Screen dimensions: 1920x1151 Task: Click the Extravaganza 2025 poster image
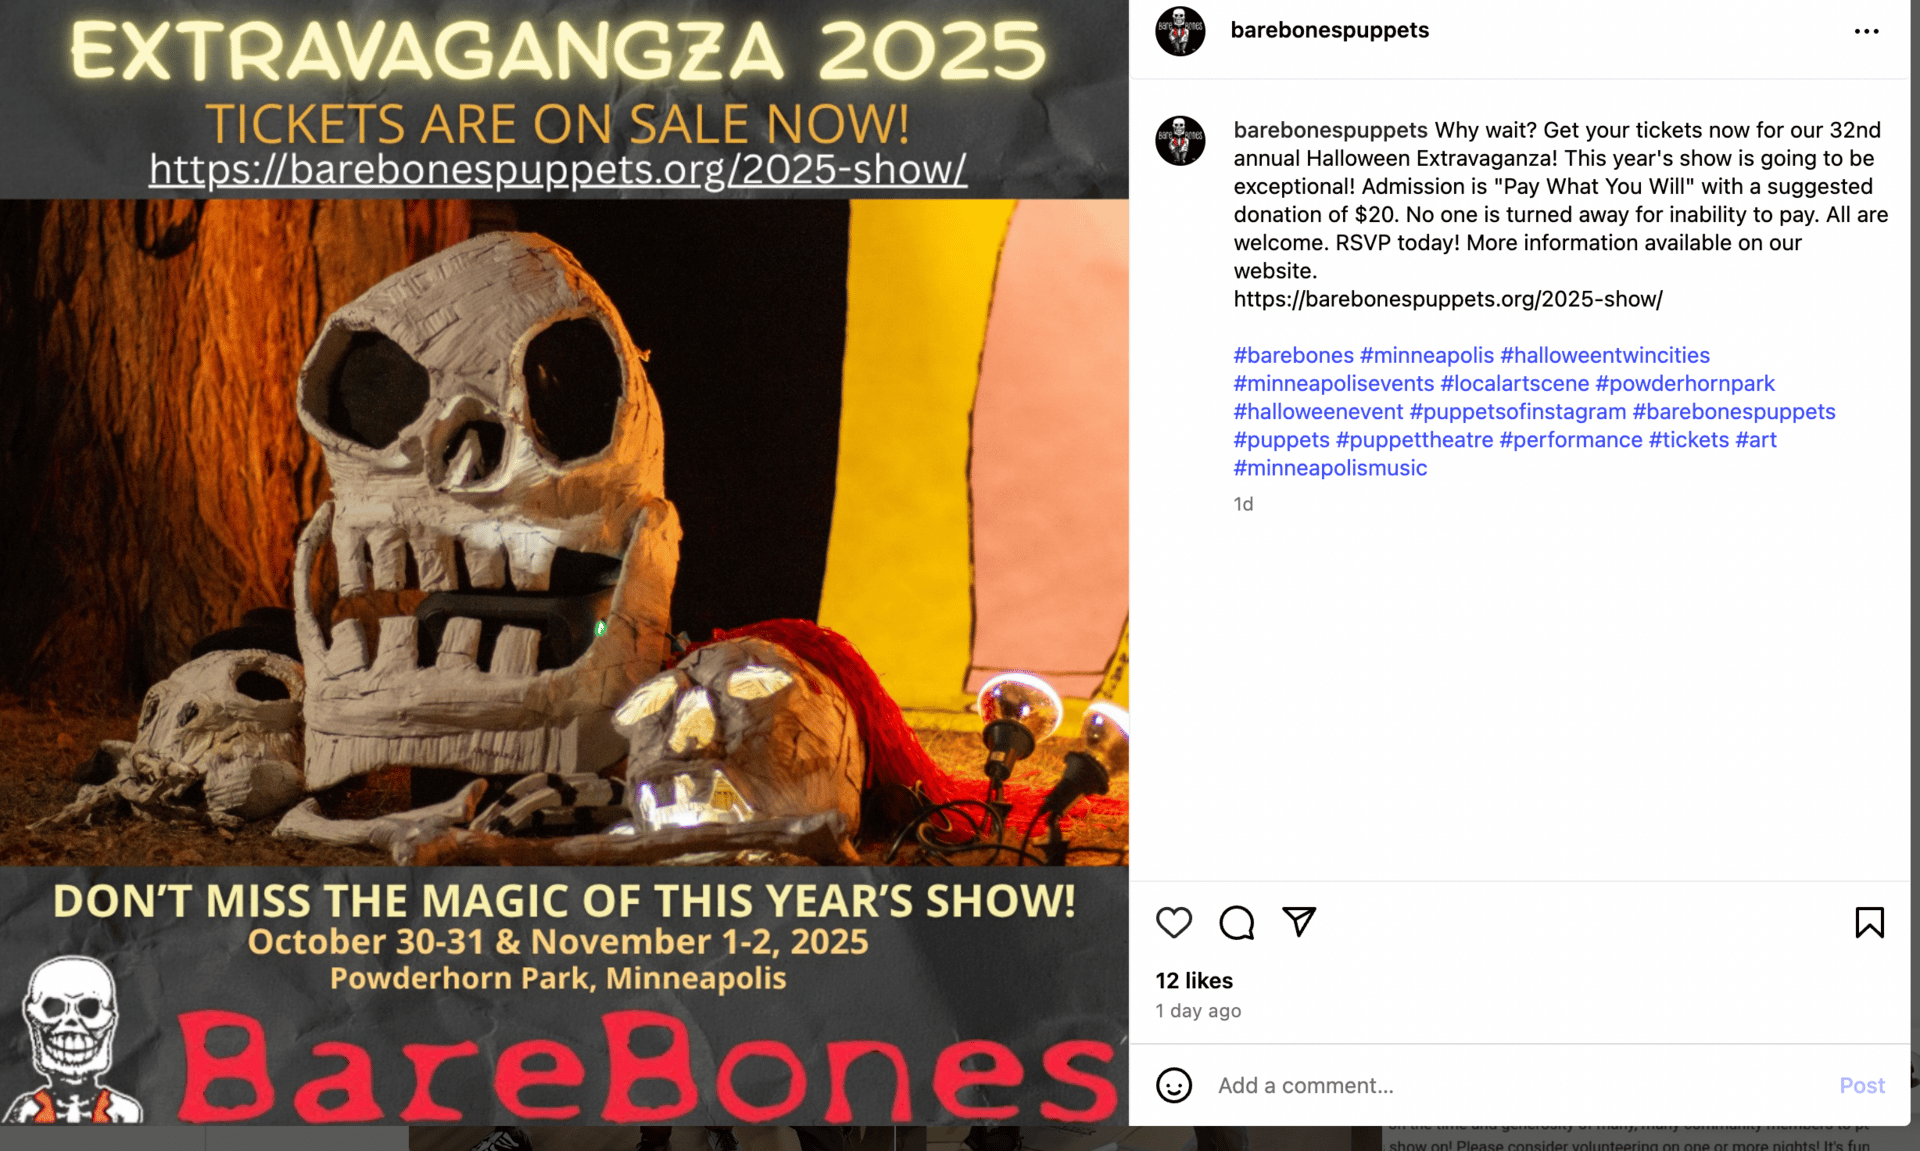[x=564, y=563]
